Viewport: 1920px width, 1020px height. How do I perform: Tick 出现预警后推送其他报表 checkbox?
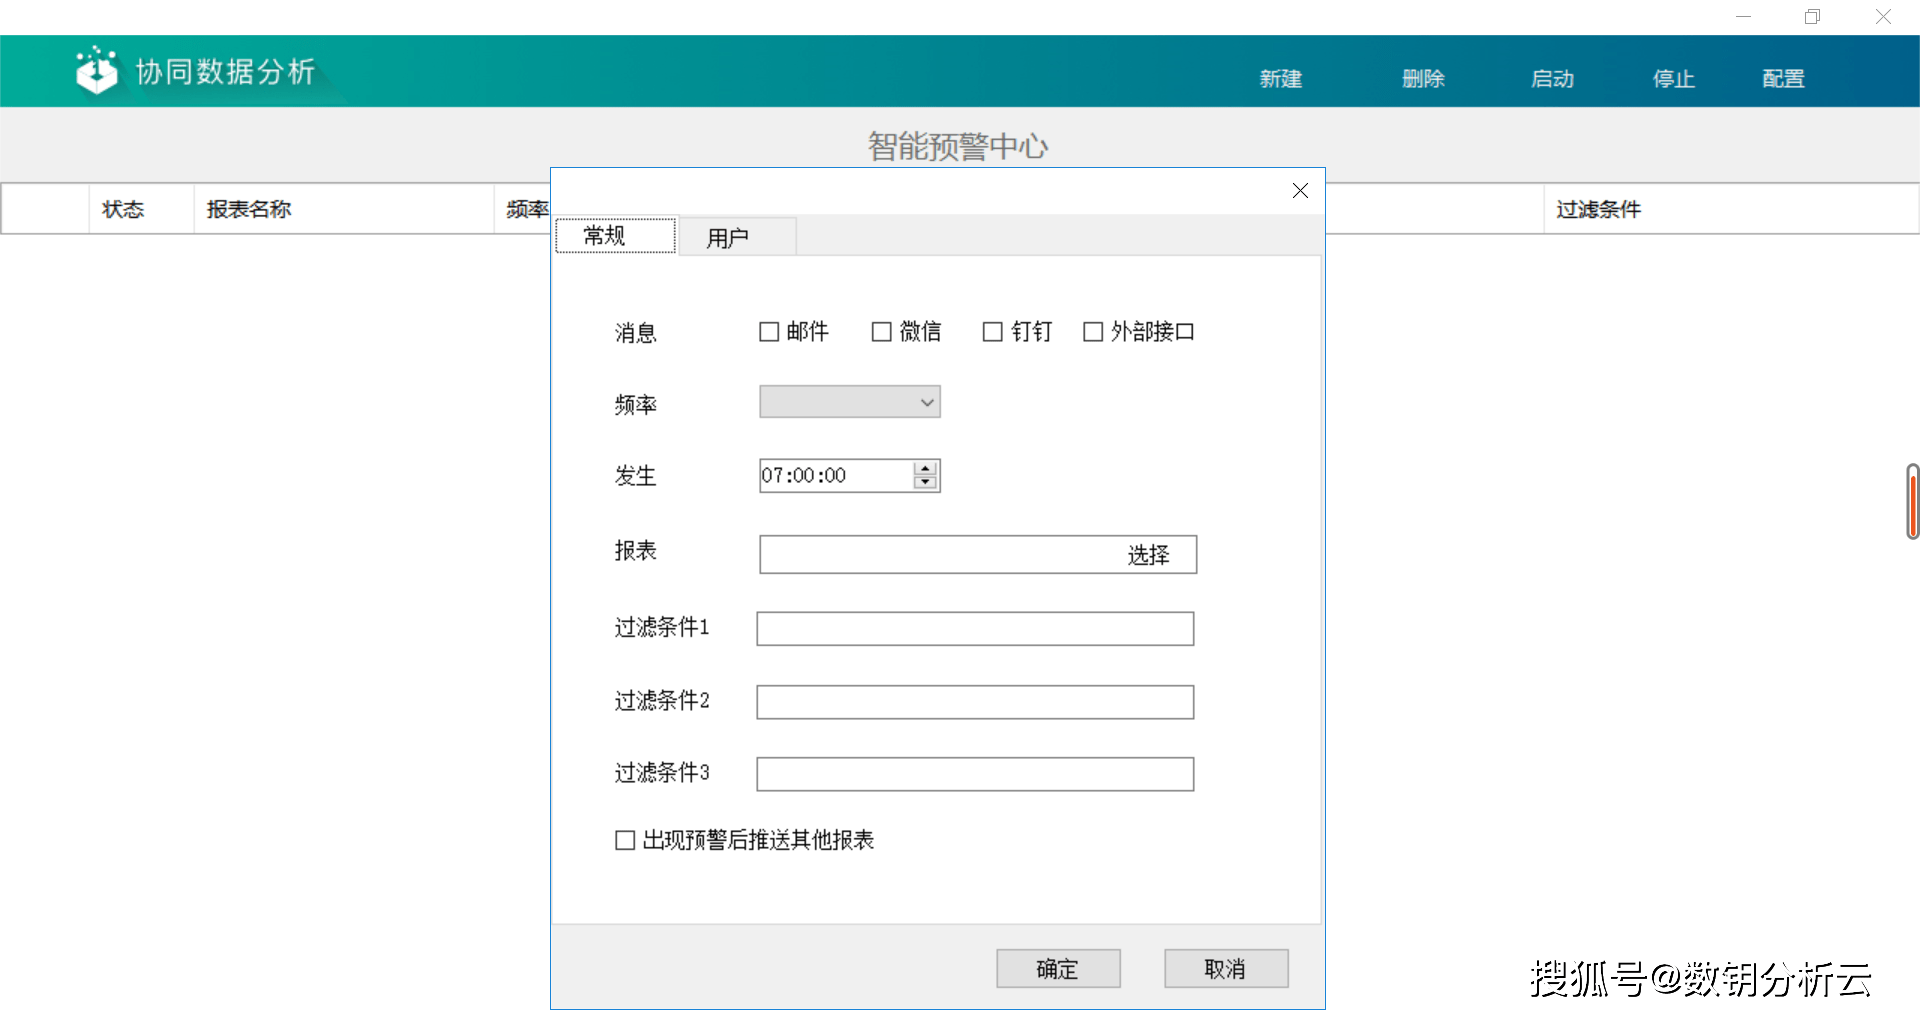pyautogui.click(x=625, y=840)
